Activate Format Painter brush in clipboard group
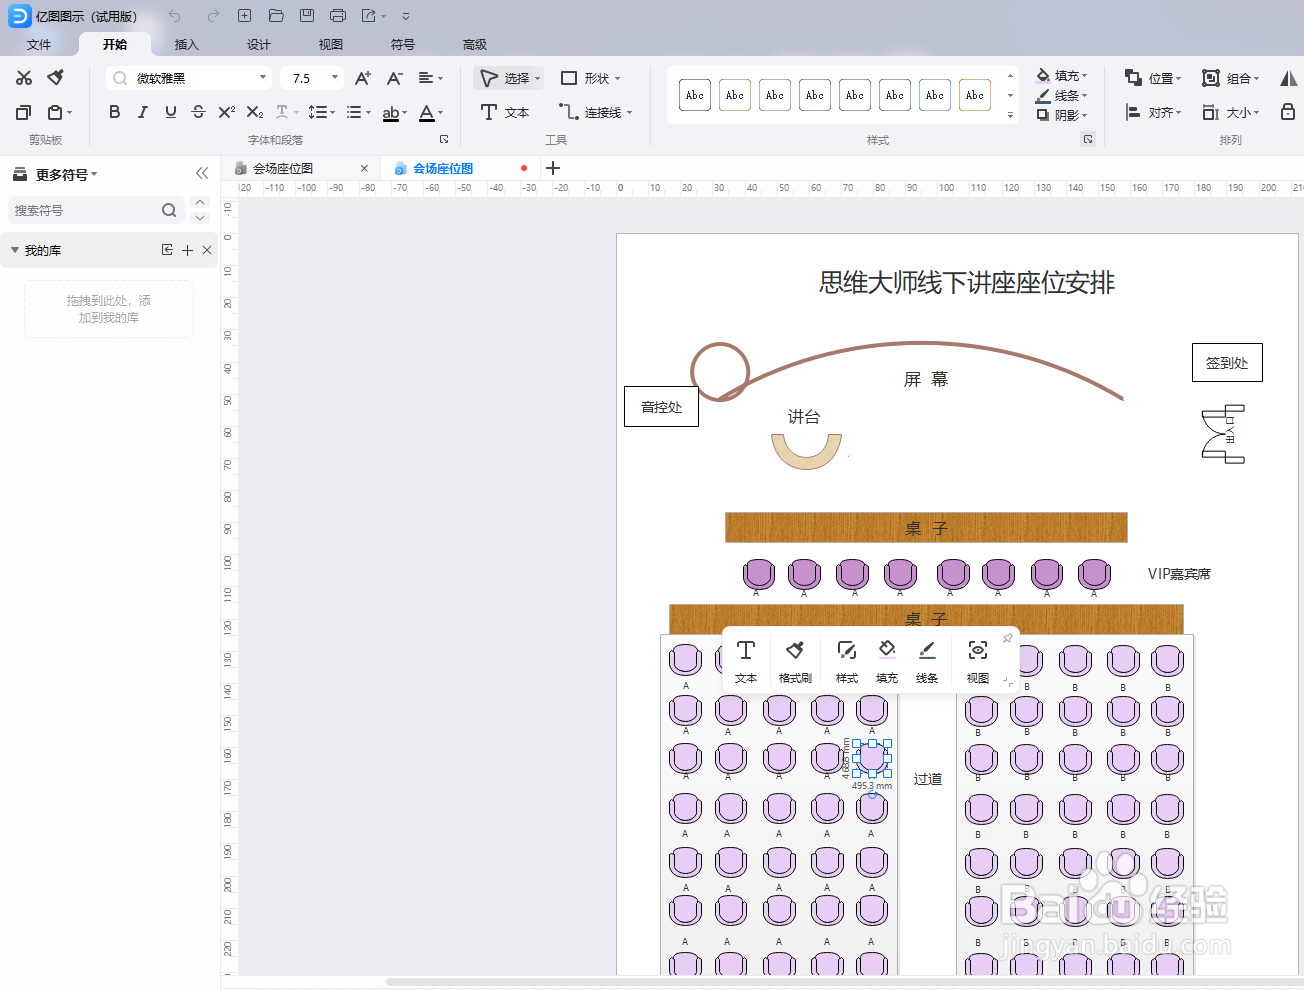The width and height of the screenshot is (1304, 990). (x=56, y=78)
